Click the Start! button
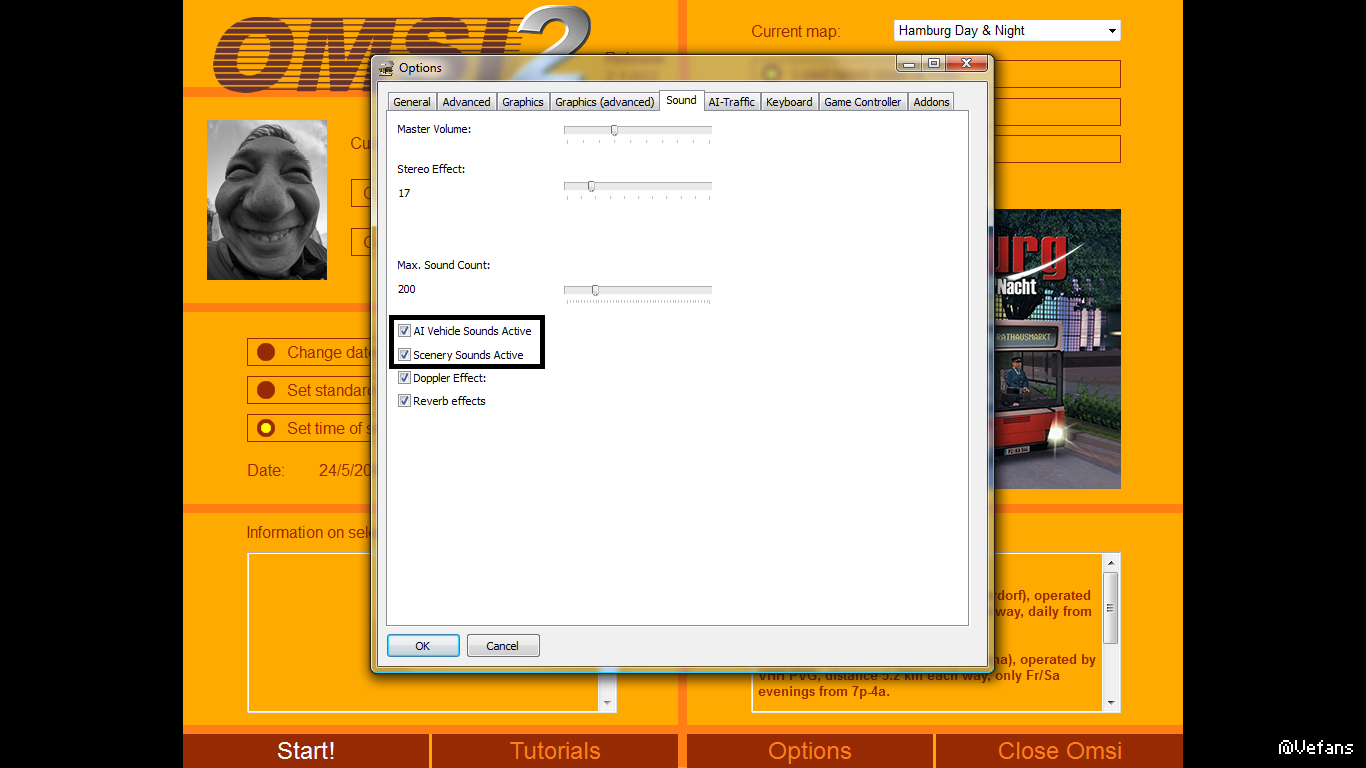The height and width of the screenshot is (768, 1366). (306, 751)
